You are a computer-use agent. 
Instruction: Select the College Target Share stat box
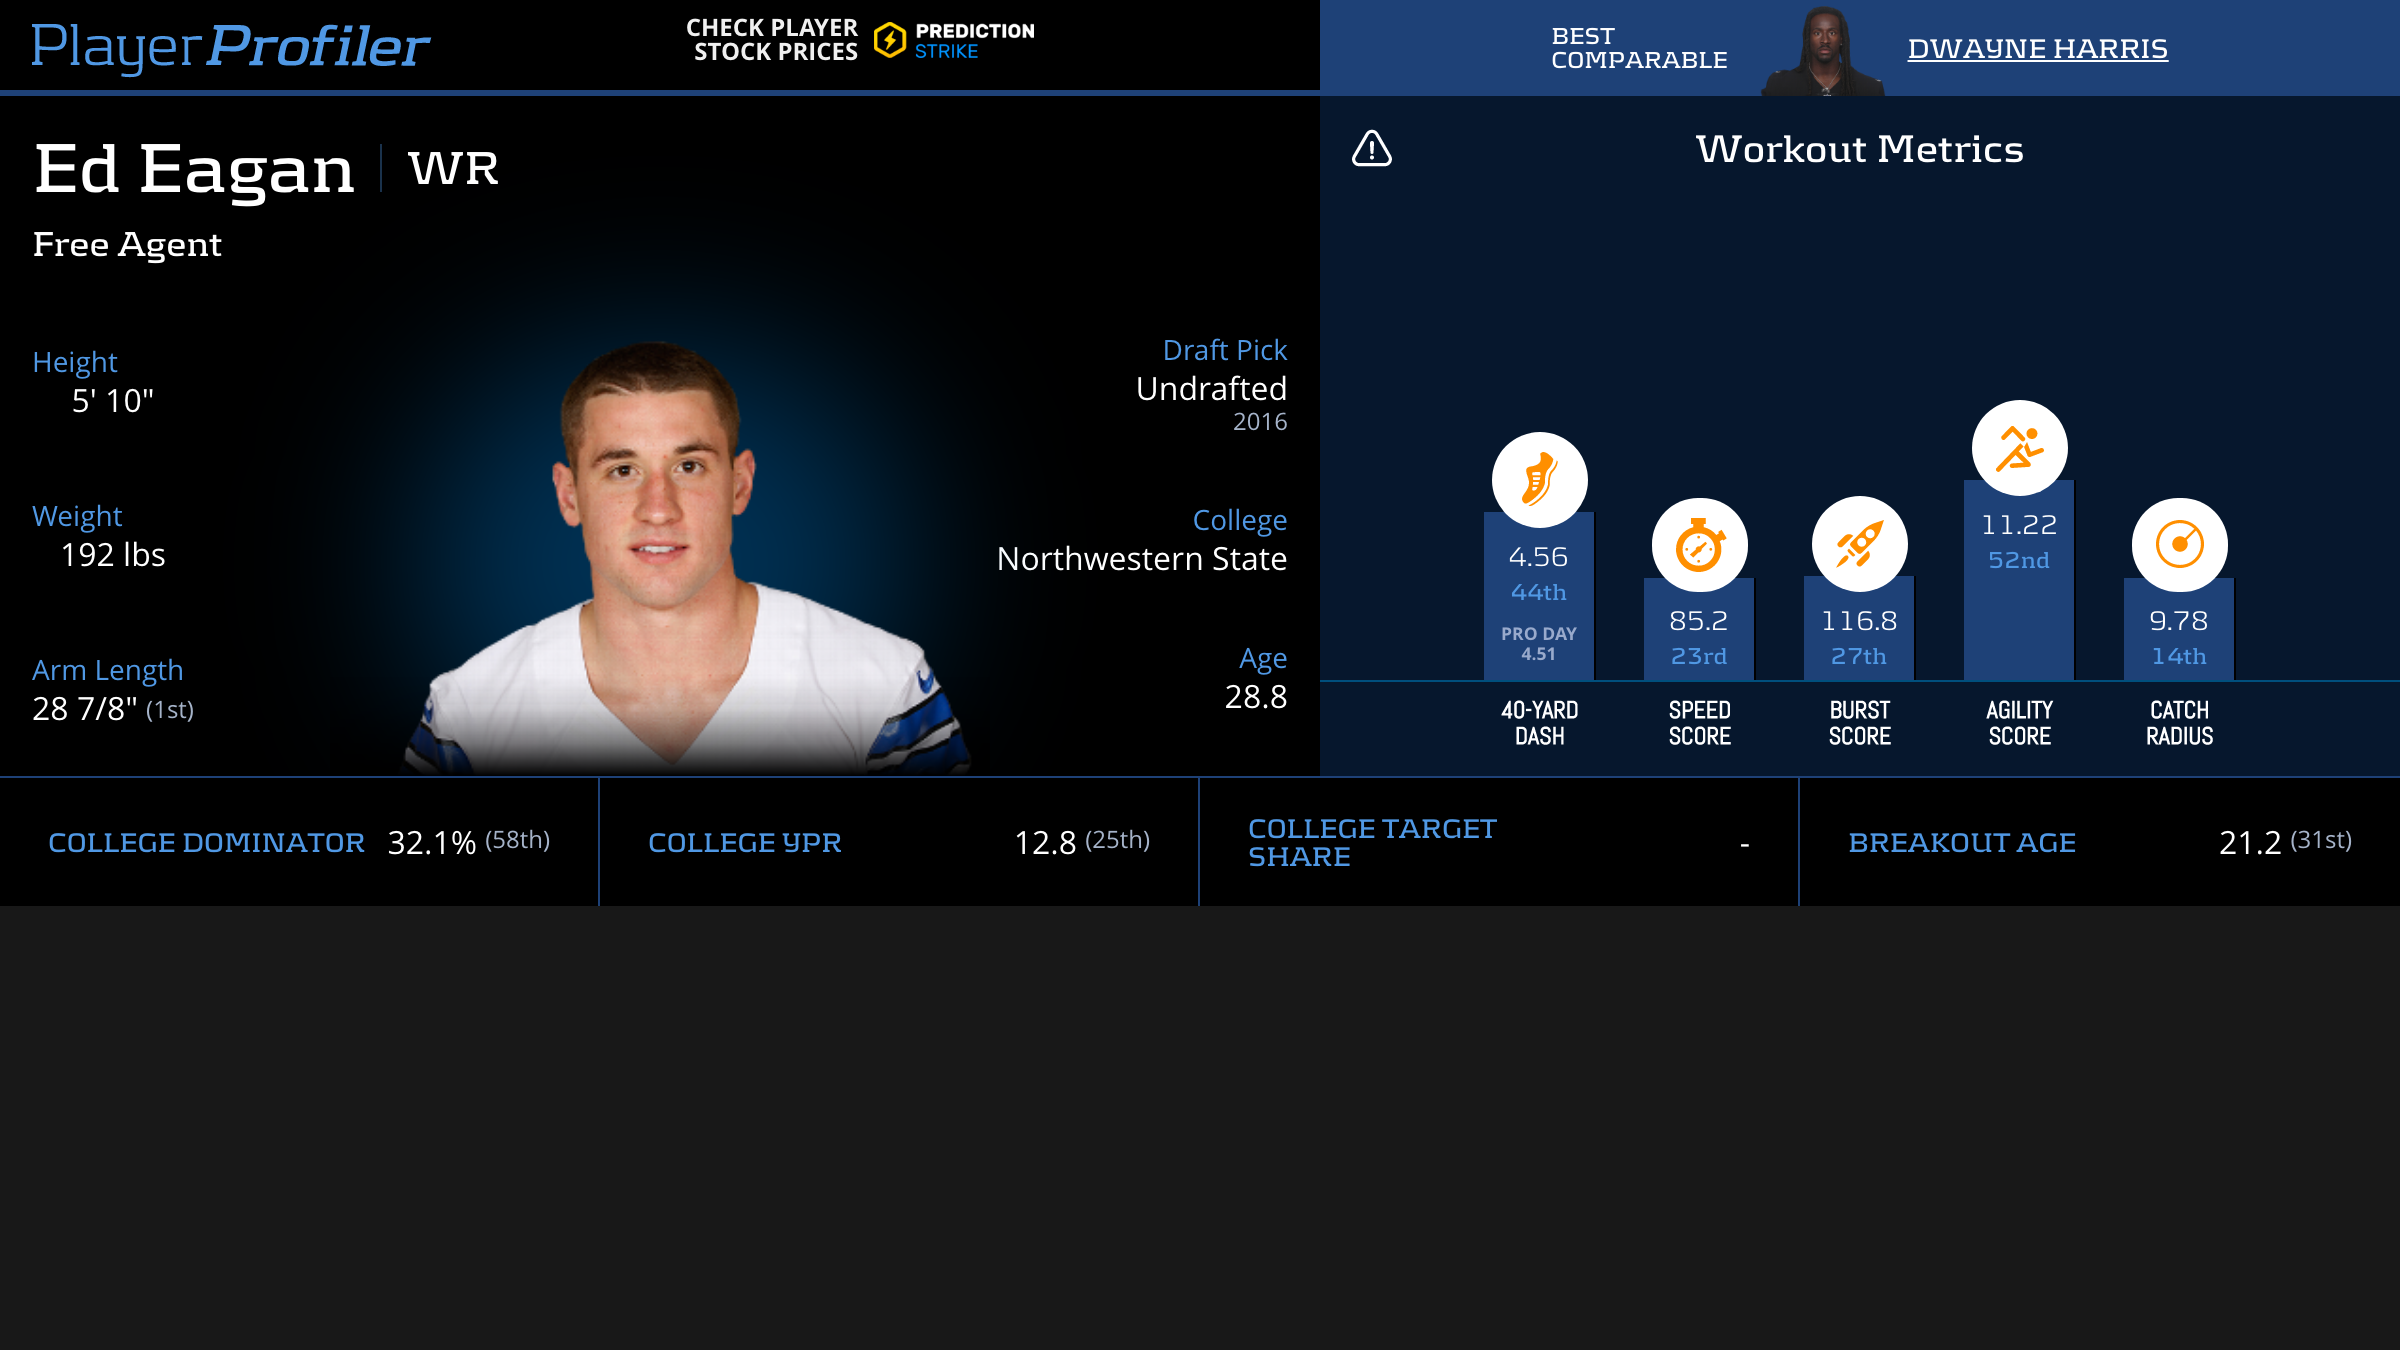pyautogui.click(x=1499, y=842)
